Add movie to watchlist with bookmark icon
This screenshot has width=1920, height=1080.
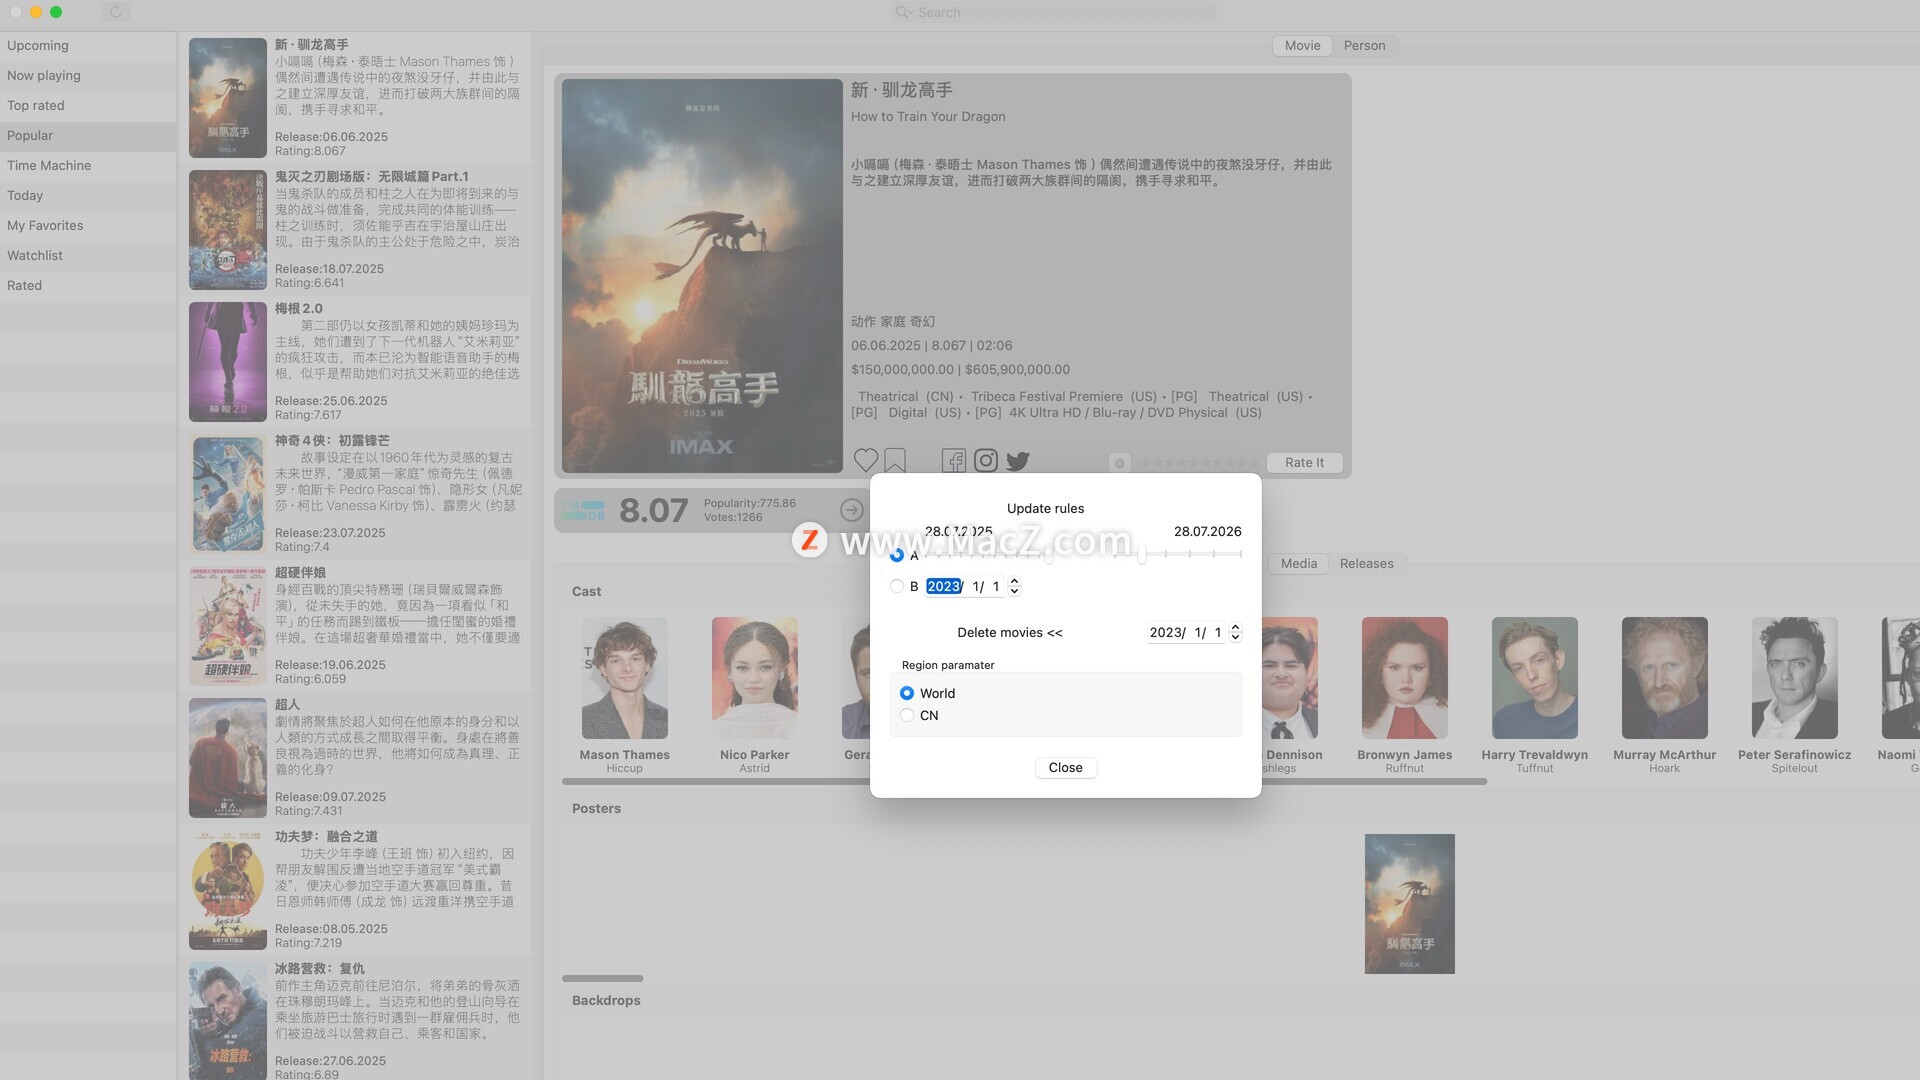[x=895, y=460]
